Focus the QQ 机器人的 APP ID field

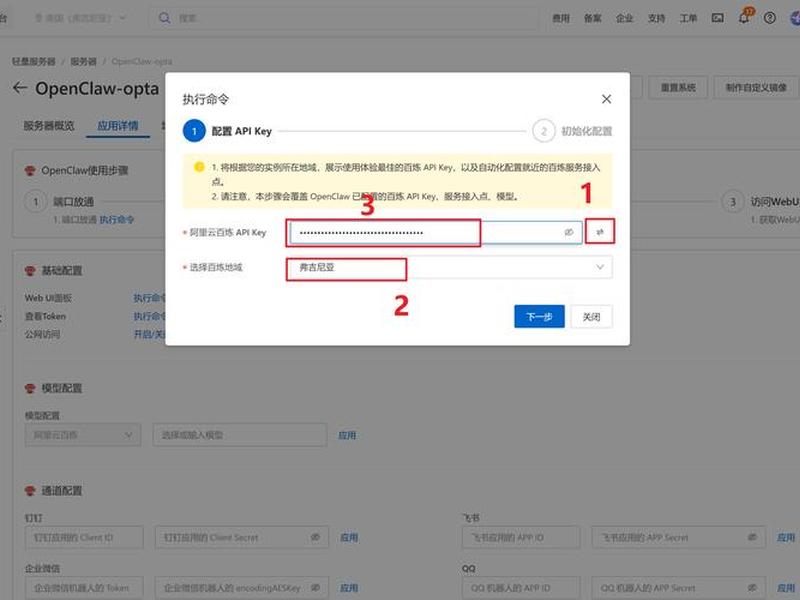click(x=521, y=588)
